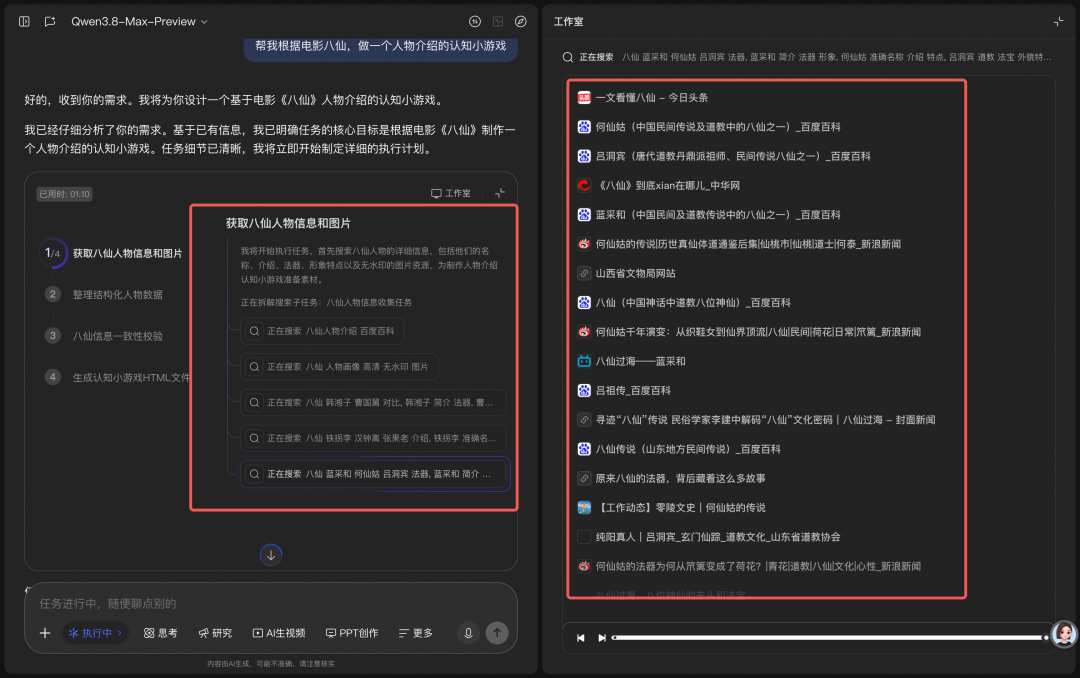Viewport: 1080px width, 678px height.
Task: Open result 原来八仙的法器，背后藏着这么多故事
Action: pyautogui.click(x=681, y=478)
